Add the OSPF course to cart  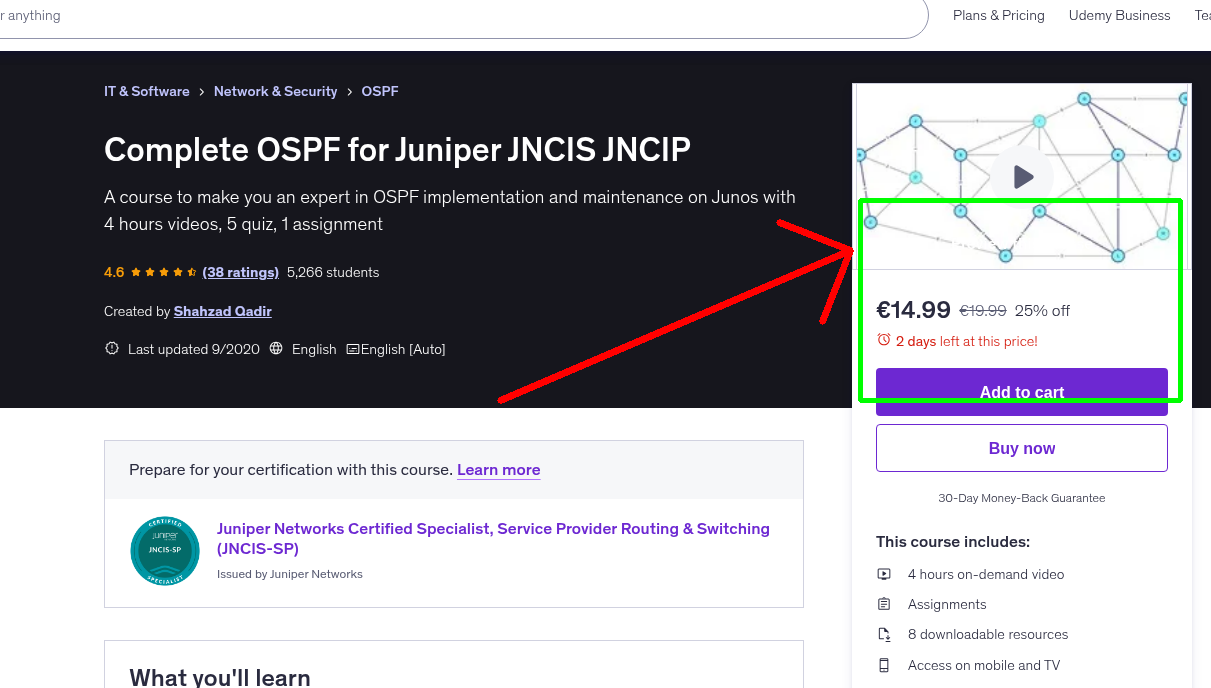click(1021, 392)
